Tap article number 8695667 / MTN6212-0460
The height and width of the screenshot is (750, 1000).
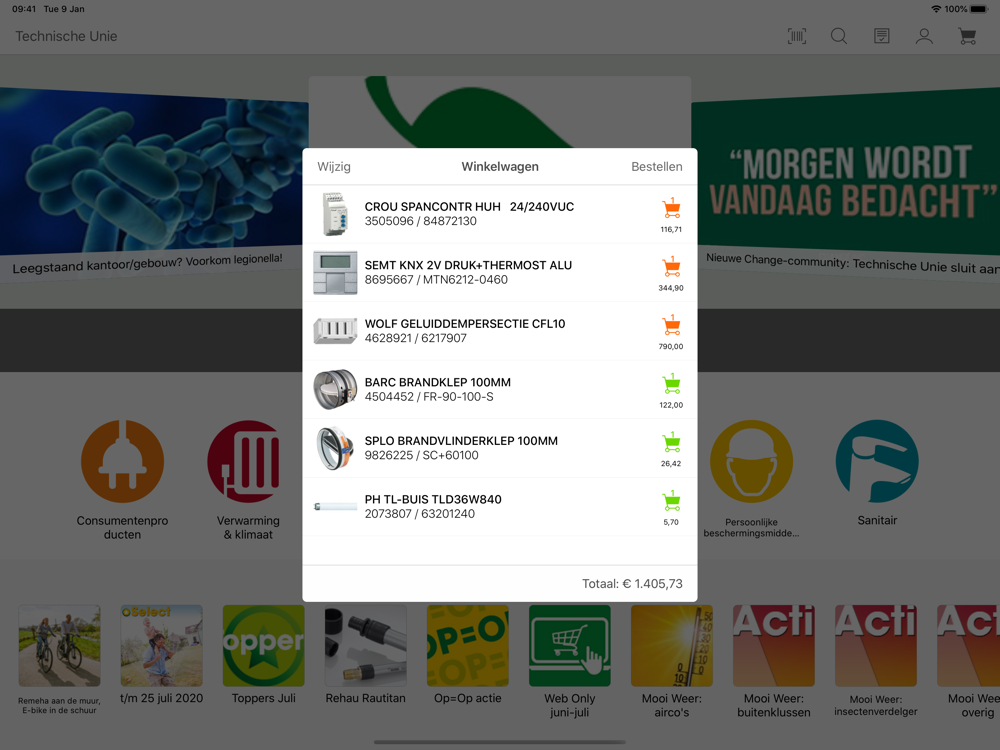pyautogui.click(x=436, y=280)
